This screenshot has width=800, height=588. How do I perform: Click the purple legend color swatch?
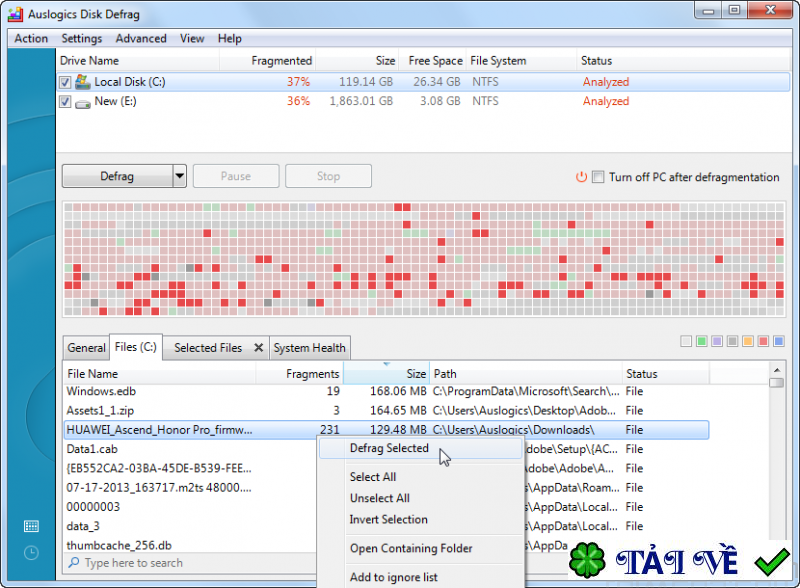point(717,341)
